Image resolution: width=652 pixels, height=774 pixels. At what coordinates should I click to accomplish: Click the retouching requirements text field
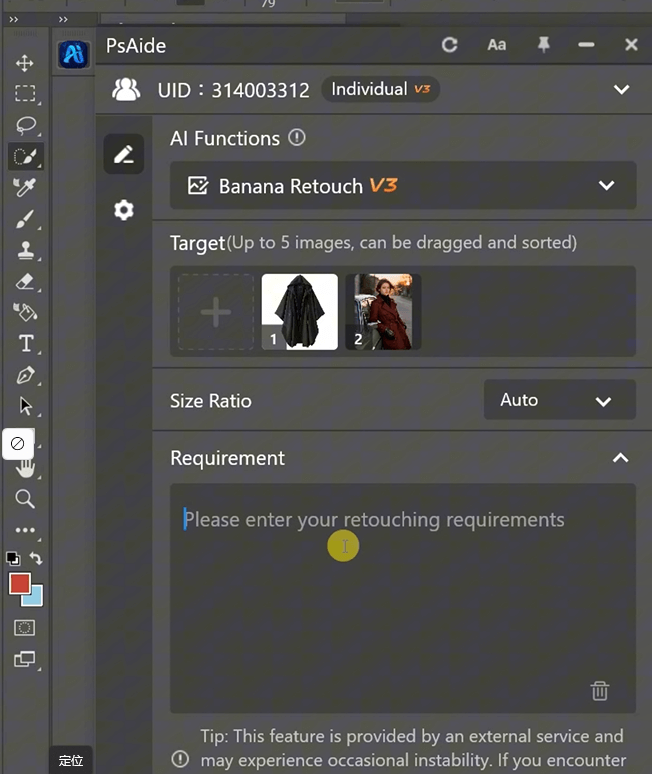pos(403,598)
